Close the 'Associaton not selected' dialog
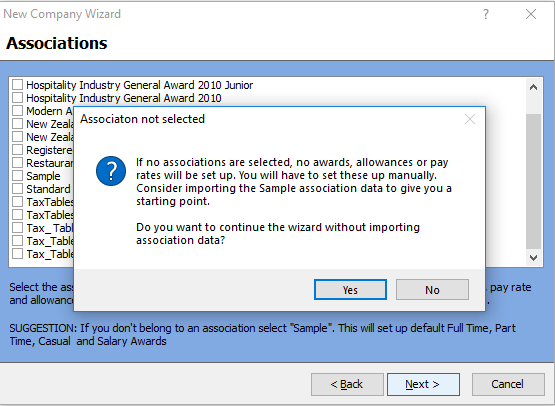 pos(470,119)
